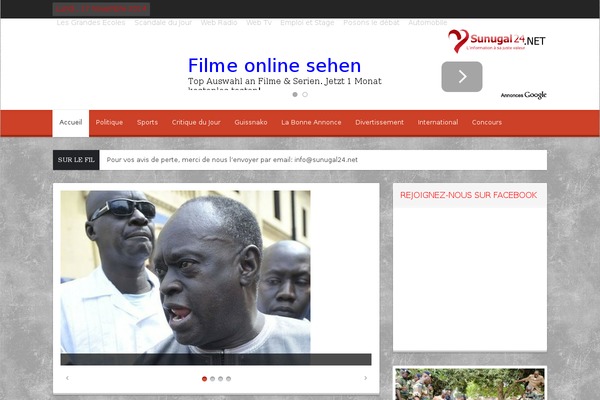Screen dimensions: 600x400
Task: Click 'REJOIGNEZ-NOUS SUR FACEBOOK' heading
Action: click(468, 195)
